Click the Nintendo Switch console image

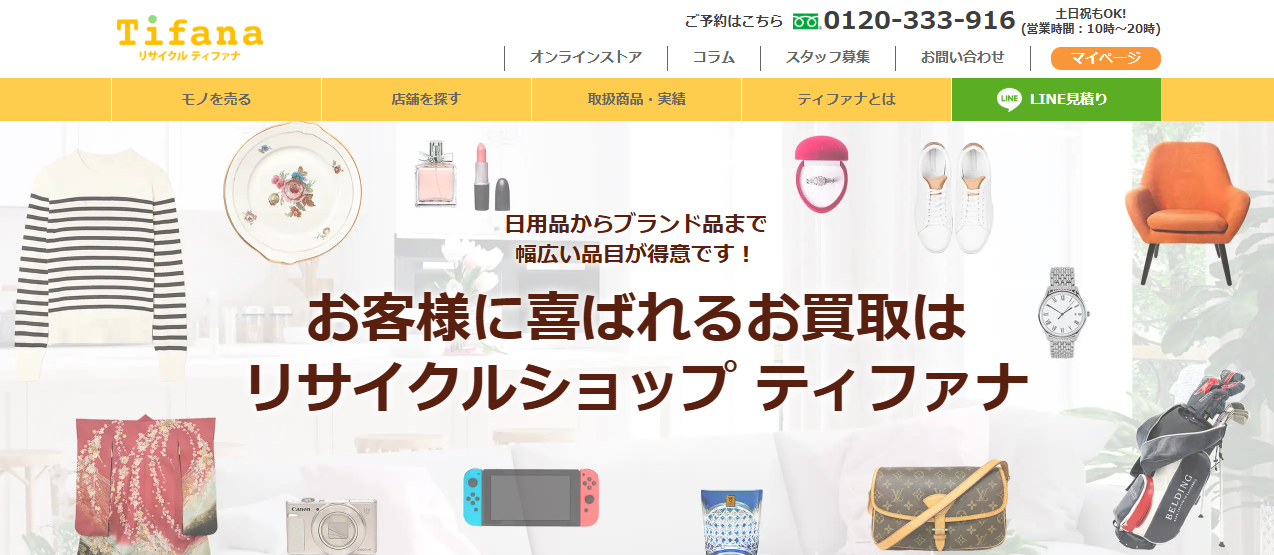(x=531, y=497)
